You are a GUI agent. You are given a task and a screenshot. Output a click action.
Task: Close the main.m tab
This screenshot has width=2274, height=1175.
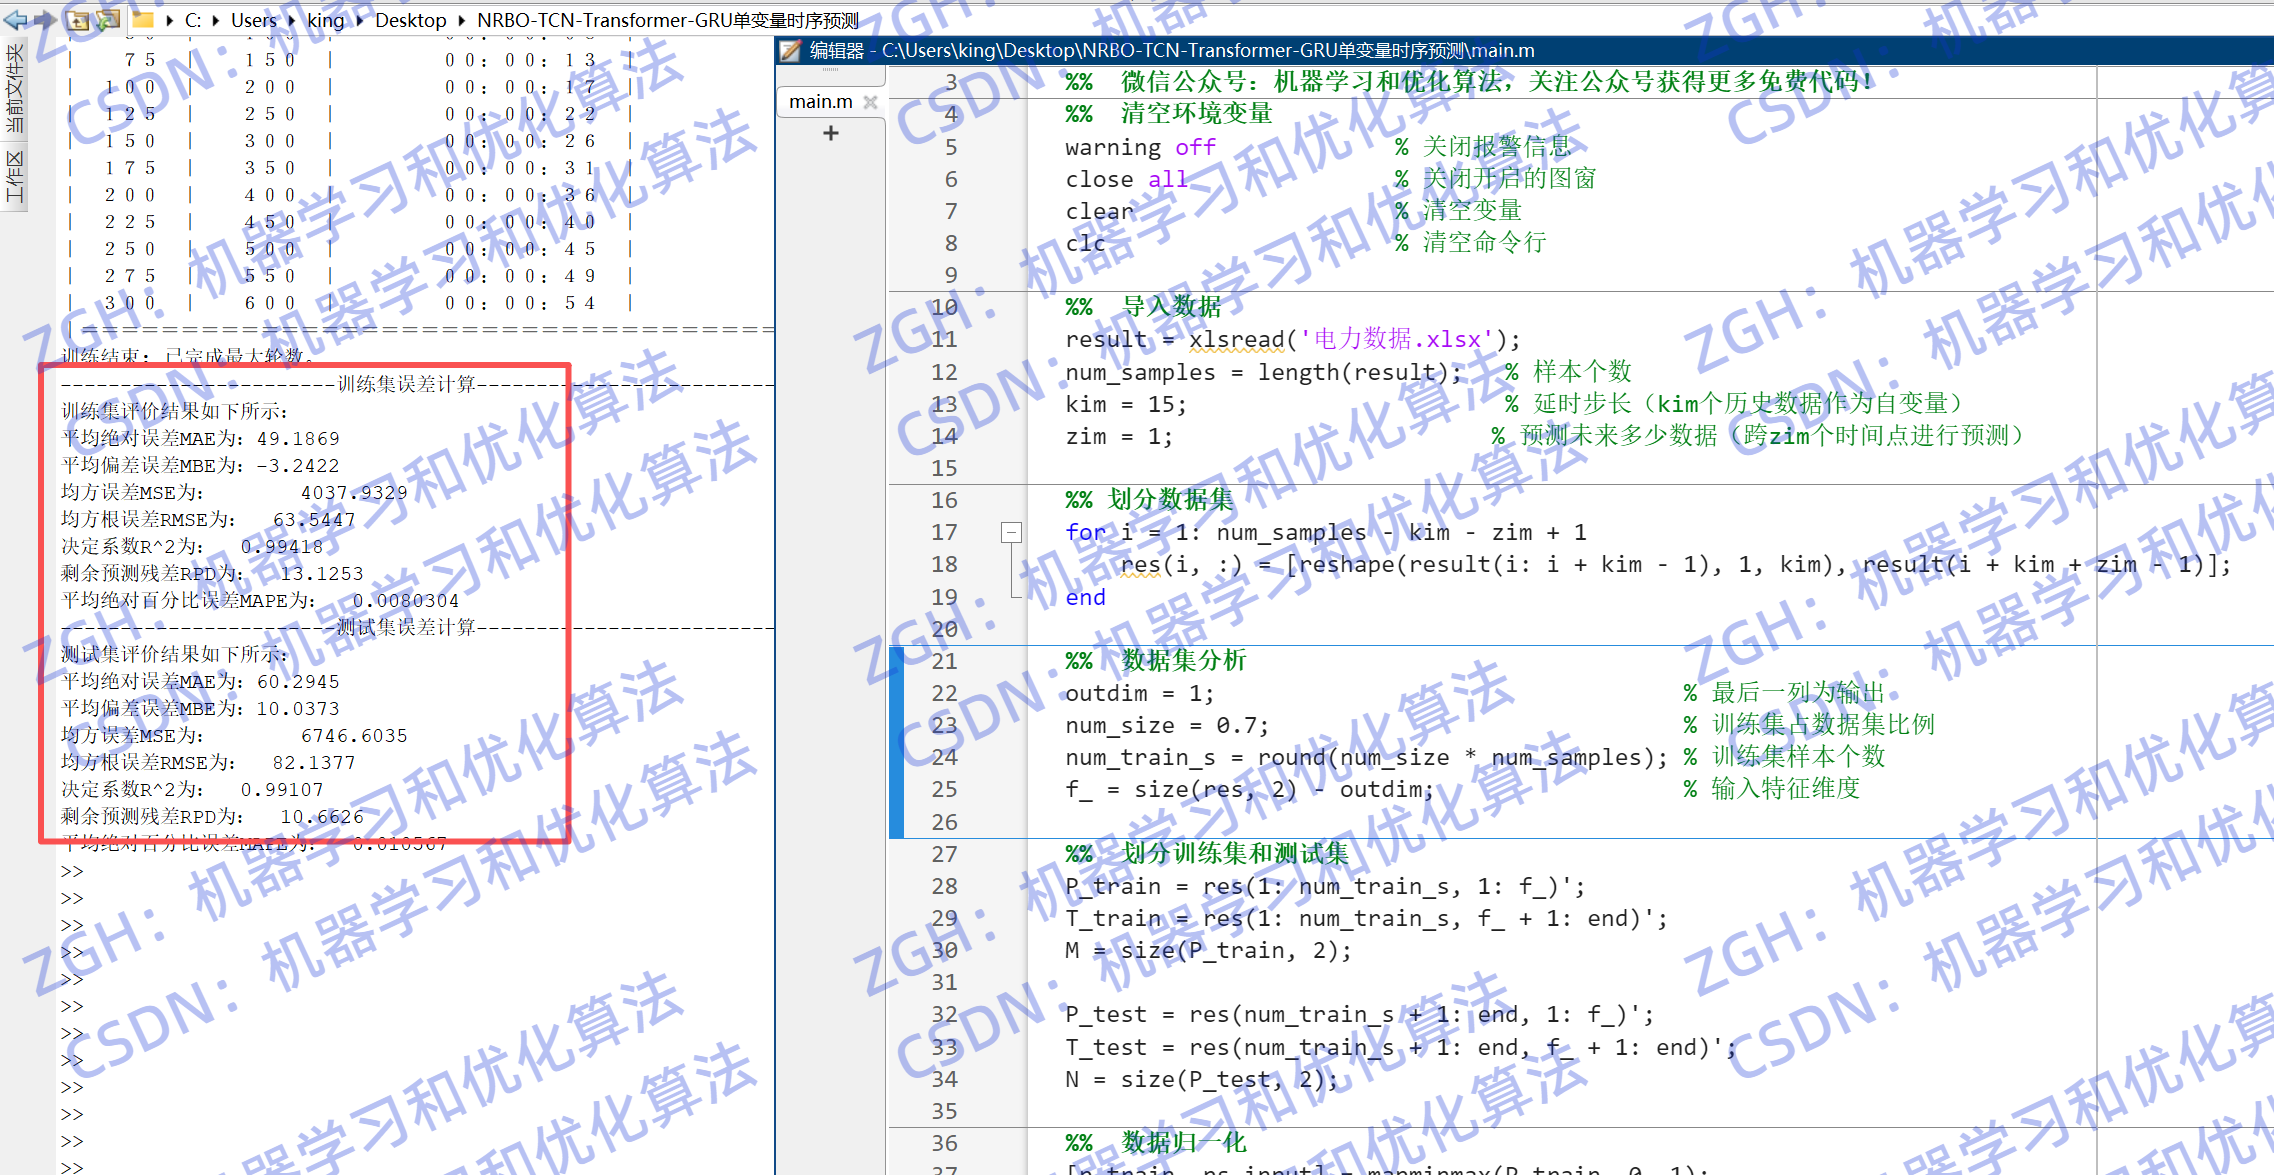pos(870,102)
